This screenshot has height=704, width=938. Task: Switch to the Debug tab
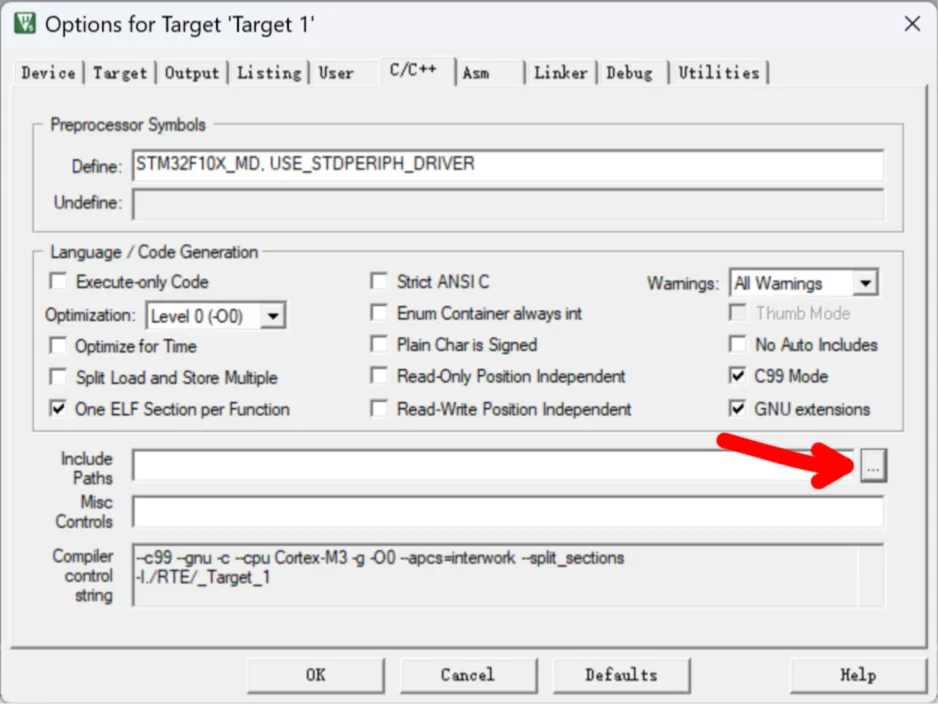(630, 73)
